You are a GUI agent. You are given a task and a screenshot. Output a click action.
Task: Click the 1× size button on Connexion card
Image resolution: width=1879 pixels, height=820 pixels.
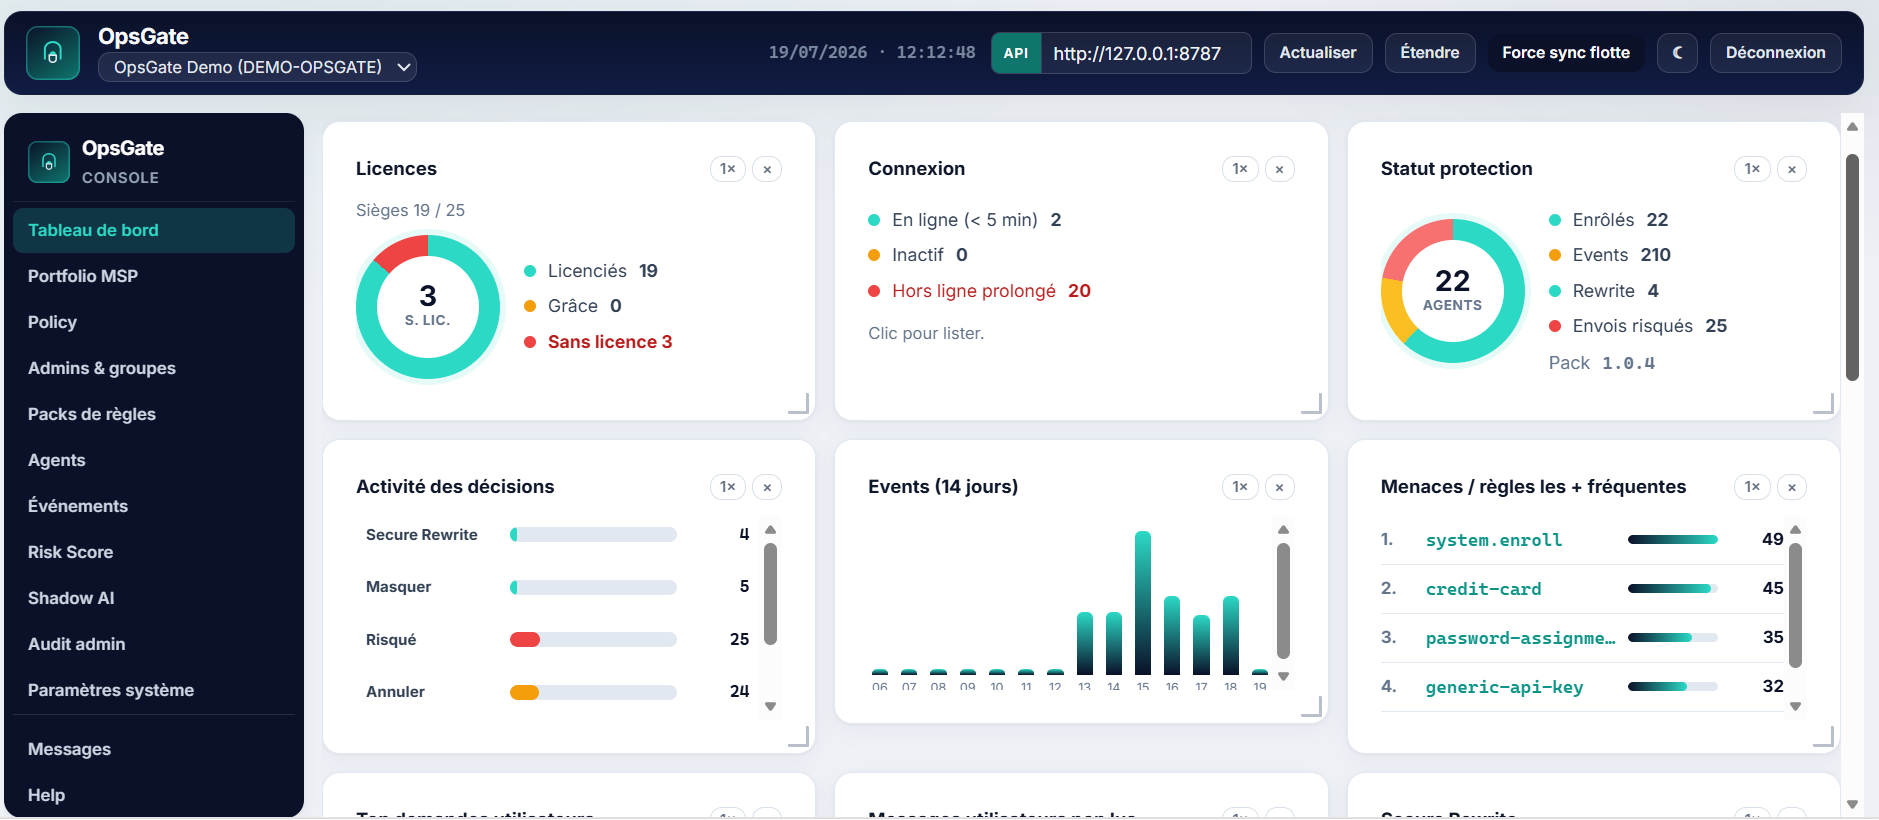click(x=1240, y=169)
